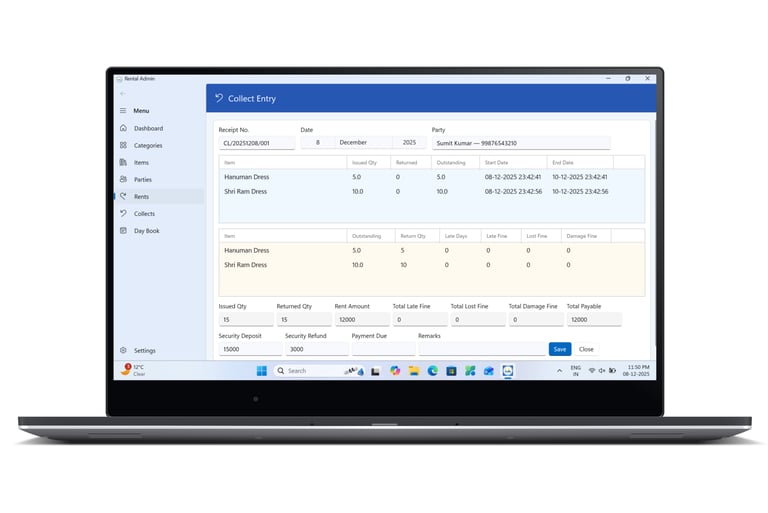768x513 pixels.
Task: Toggle the hamburger Menu icon
Action: pos(123,111)
